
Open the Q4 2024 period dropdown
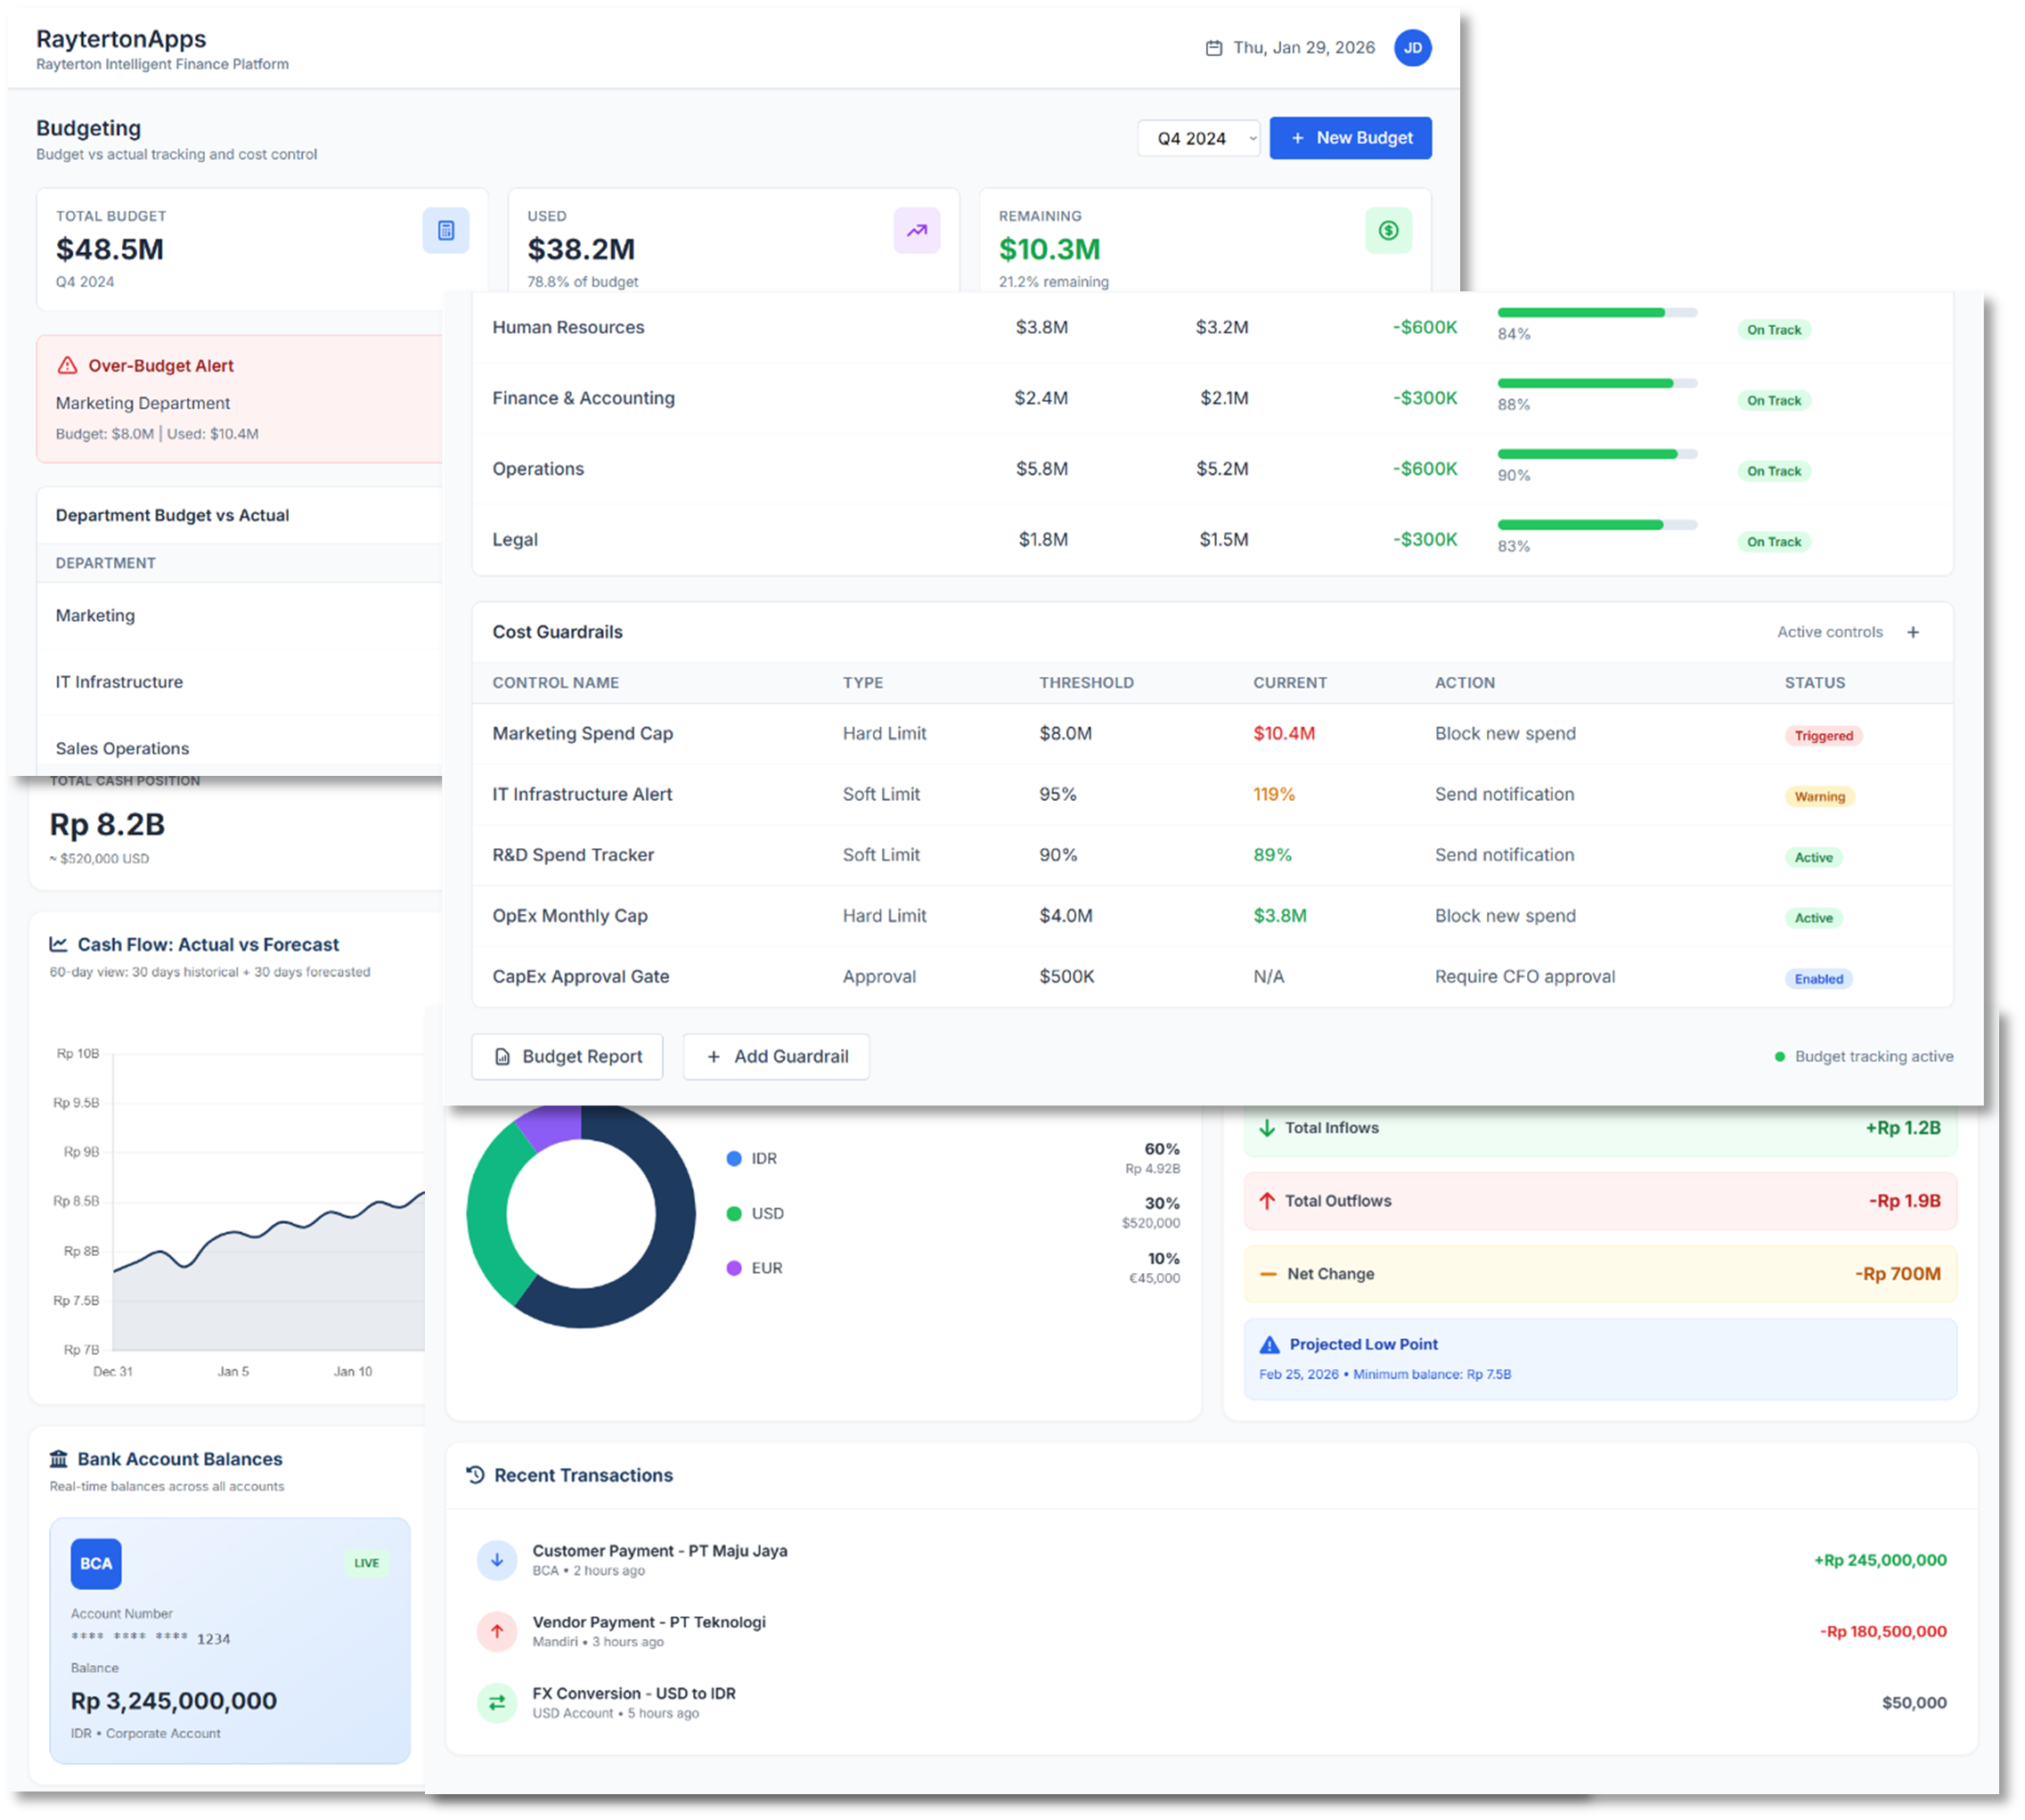(1198, 138)
